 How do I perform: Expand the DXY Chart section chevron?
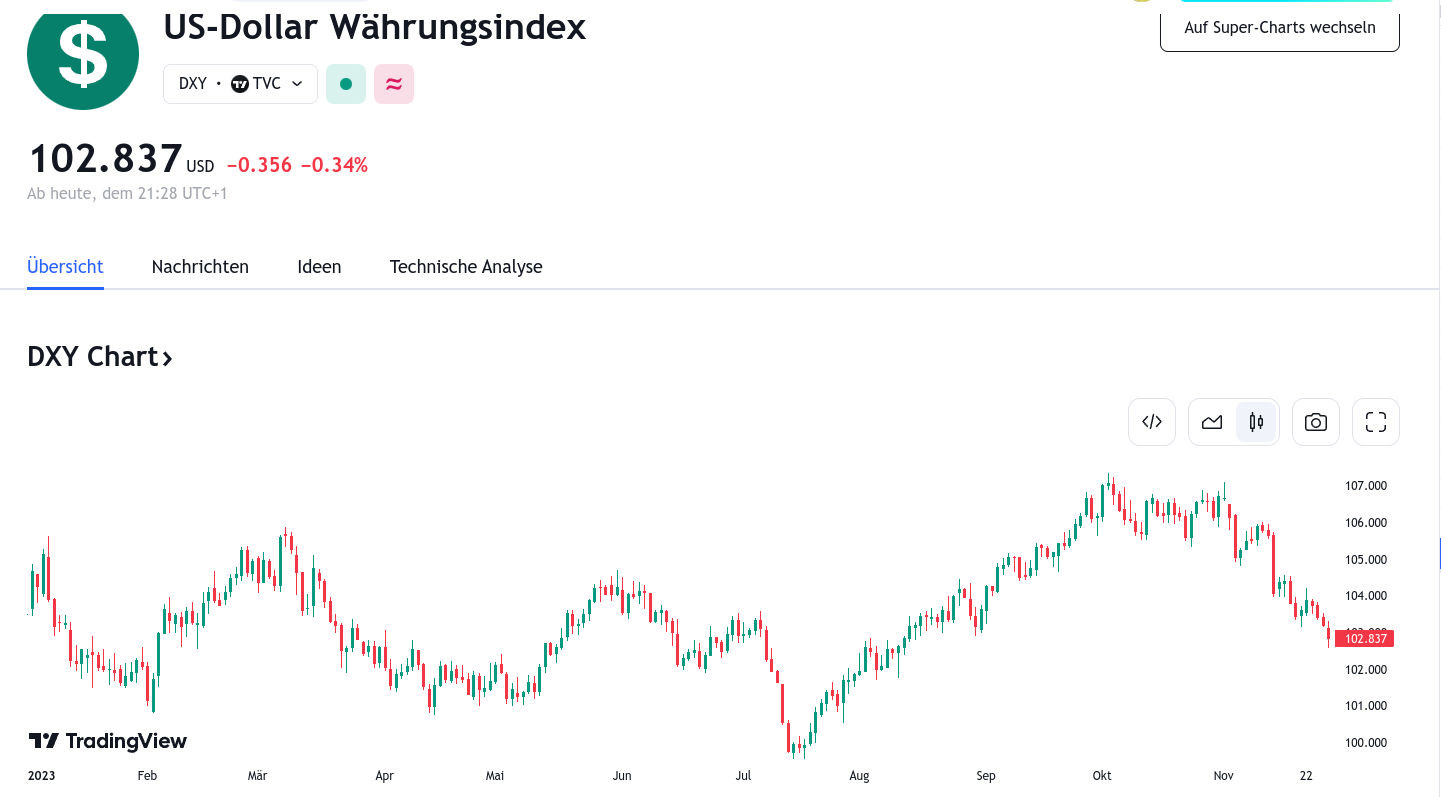pos(165,357)
